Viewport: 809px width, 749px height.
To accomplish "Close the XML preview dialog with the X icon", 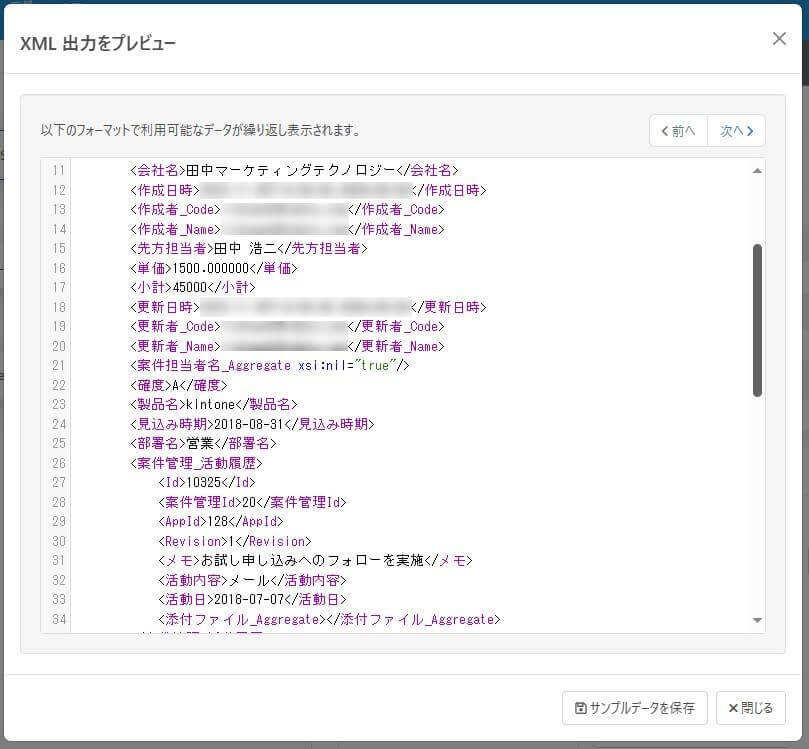I will coord(779,39).
